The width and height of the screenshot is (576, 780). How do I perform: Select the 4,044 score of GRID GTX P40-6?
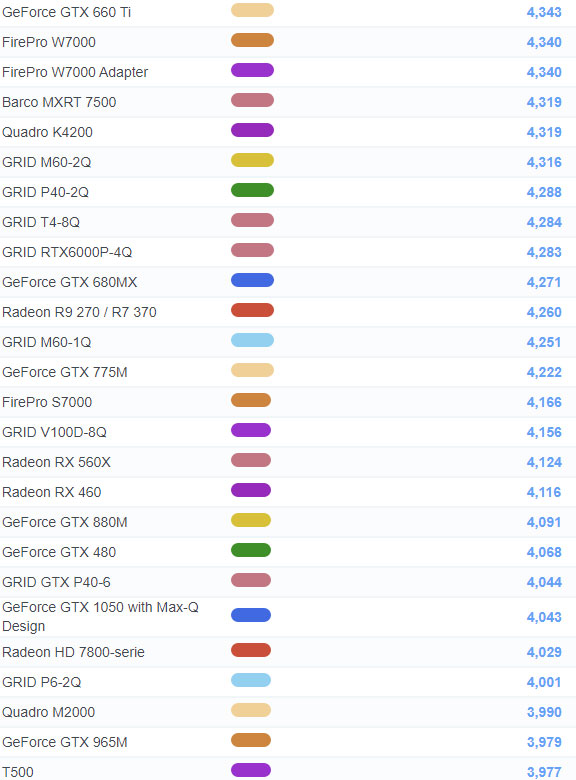(544, 582)
